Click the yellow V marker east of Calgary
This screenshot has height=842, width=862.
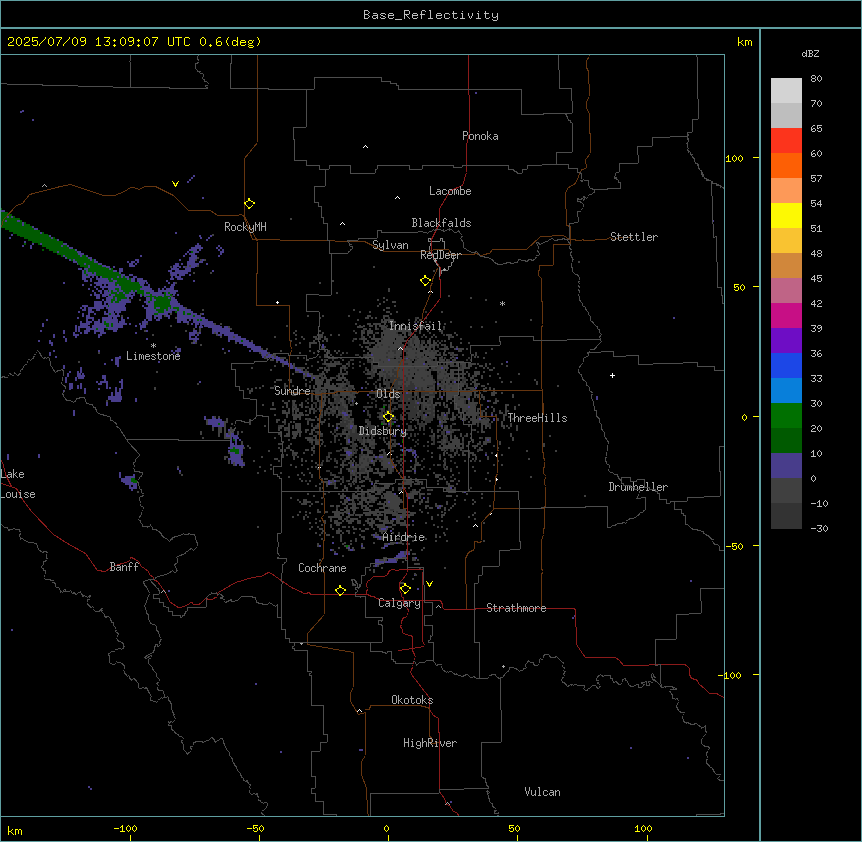point(429,584)
